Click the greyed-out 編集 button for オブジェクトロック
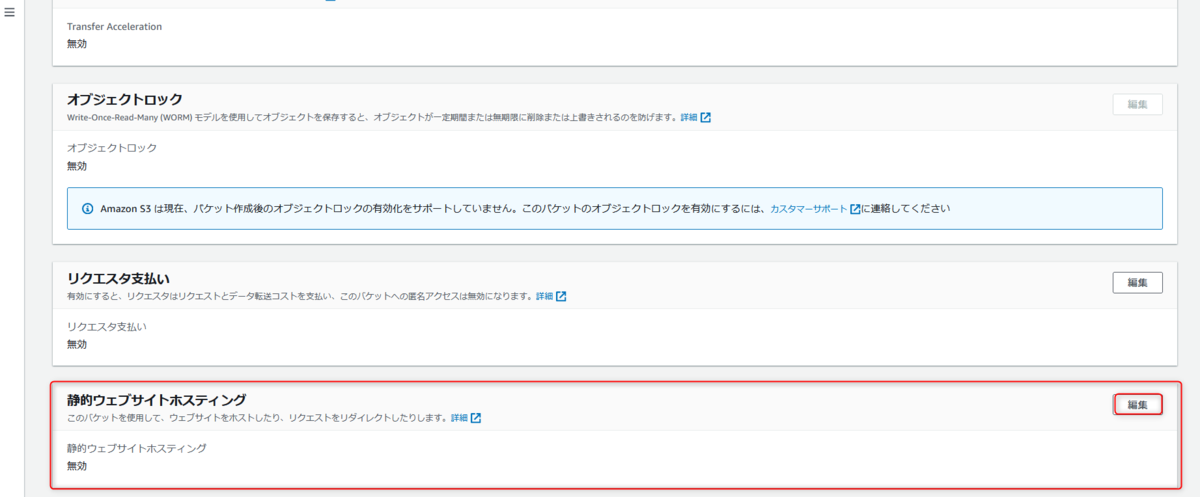This screenshot has width=1200, height=497. click(x=1137, y=104)
